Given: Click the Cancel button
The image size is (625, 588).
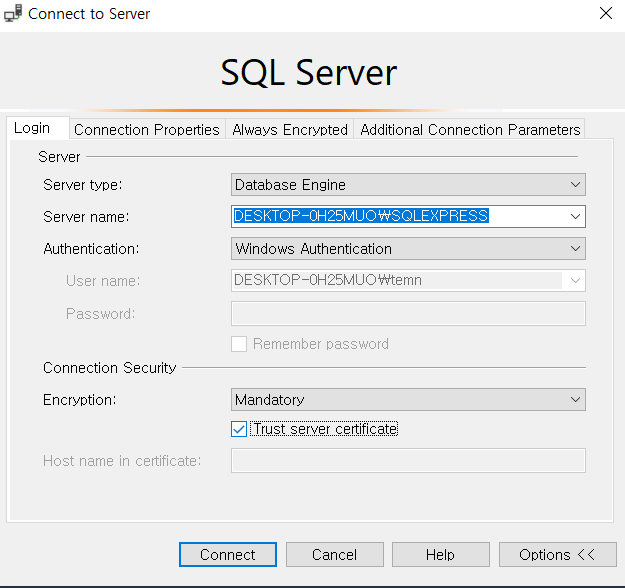Looking at the screenshot, I should click(x=334, y=555).
